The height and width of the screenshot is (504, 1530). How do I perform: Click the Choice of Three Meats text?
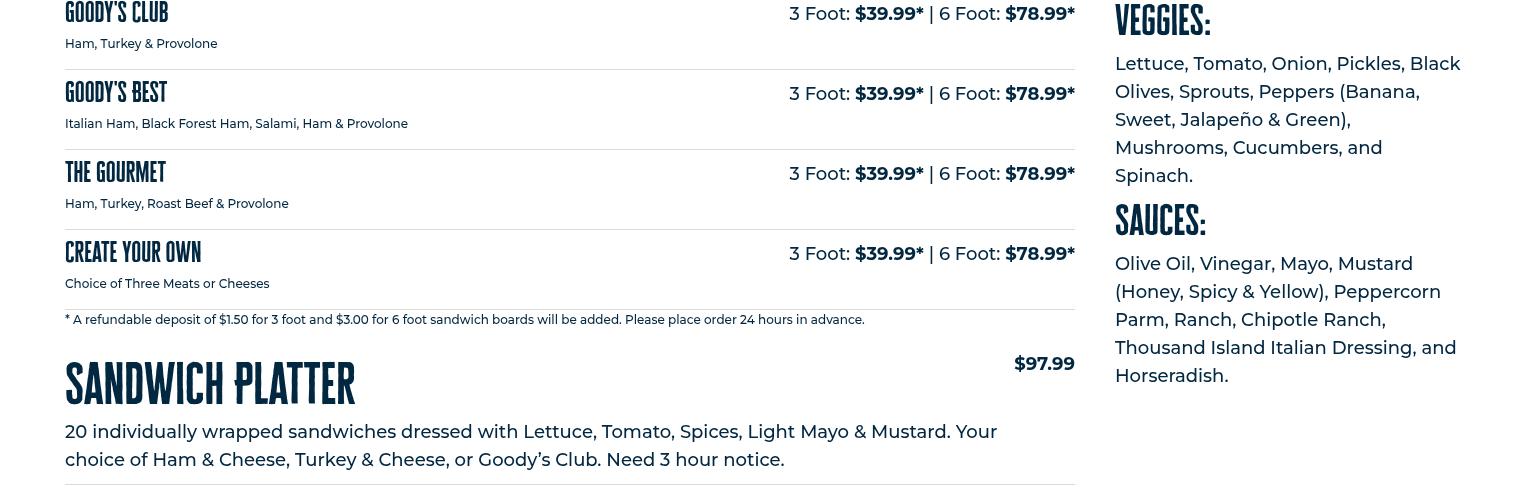pos(167,284)
